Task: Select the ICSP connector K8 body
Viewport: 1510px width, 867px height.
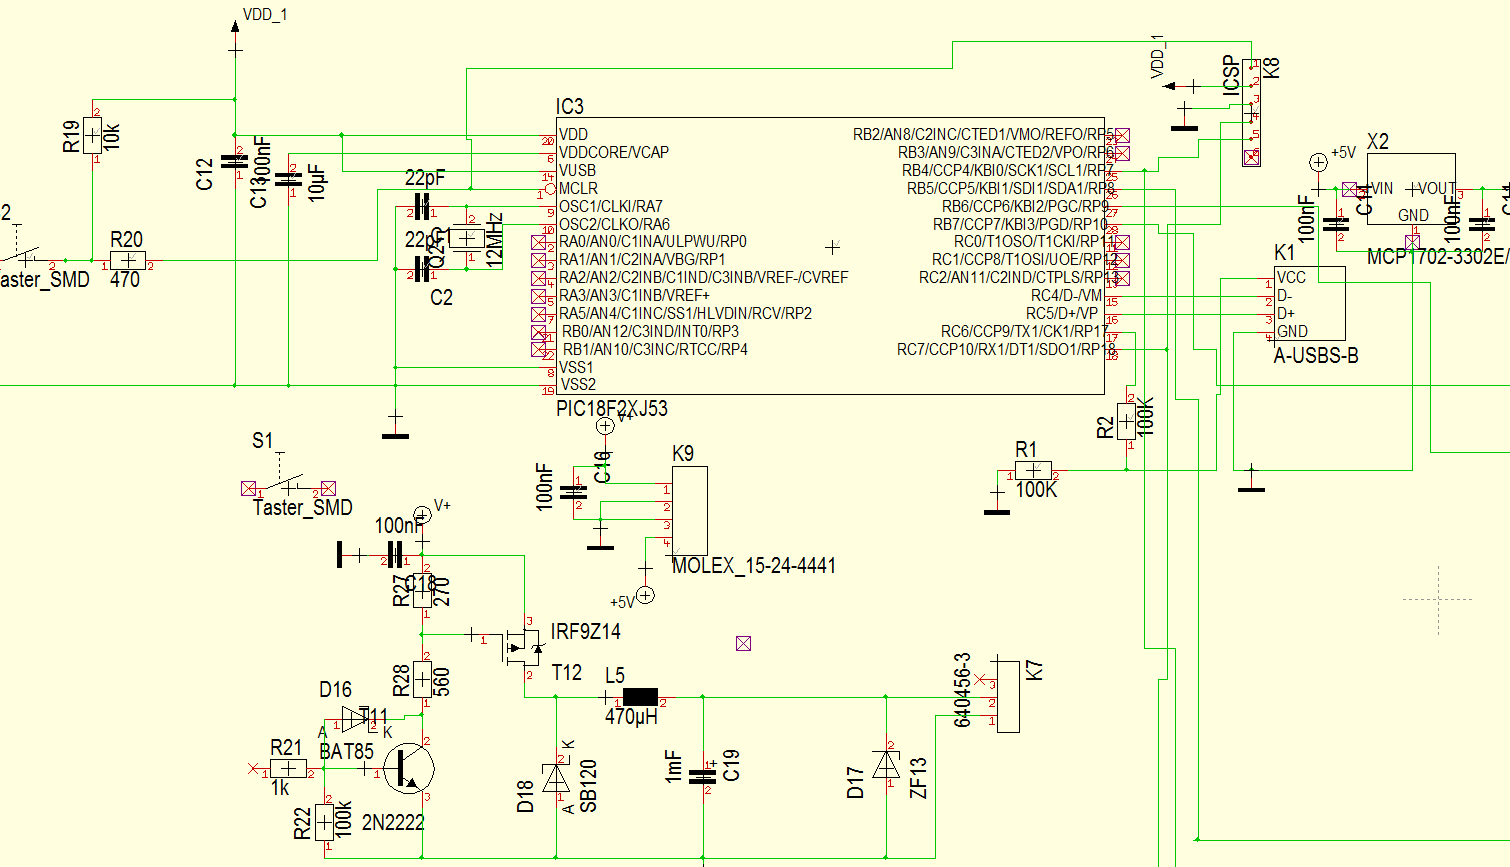Action: tap(1251, 112)
